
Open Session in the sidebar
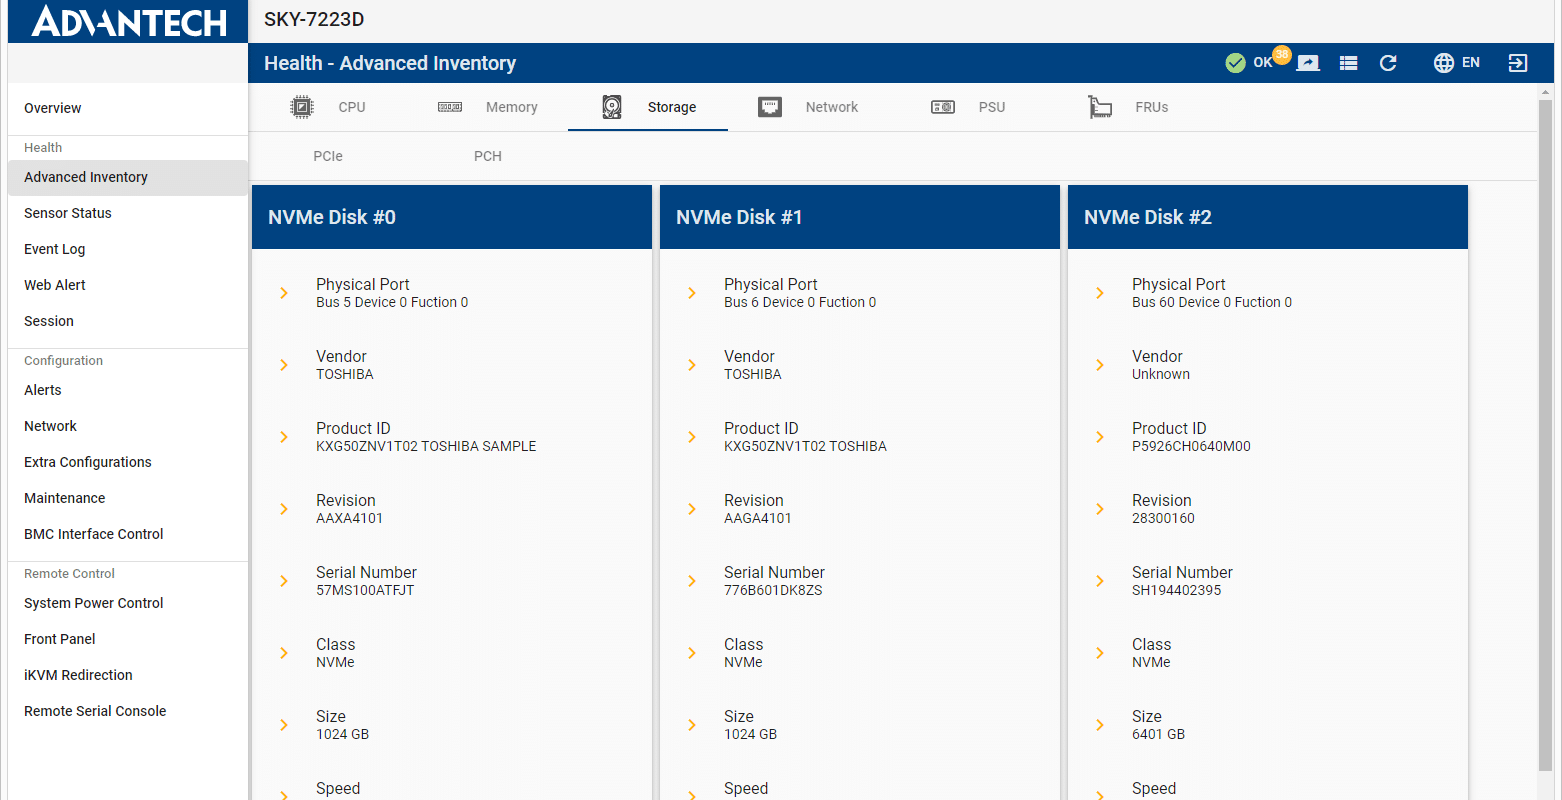point(128,321)
